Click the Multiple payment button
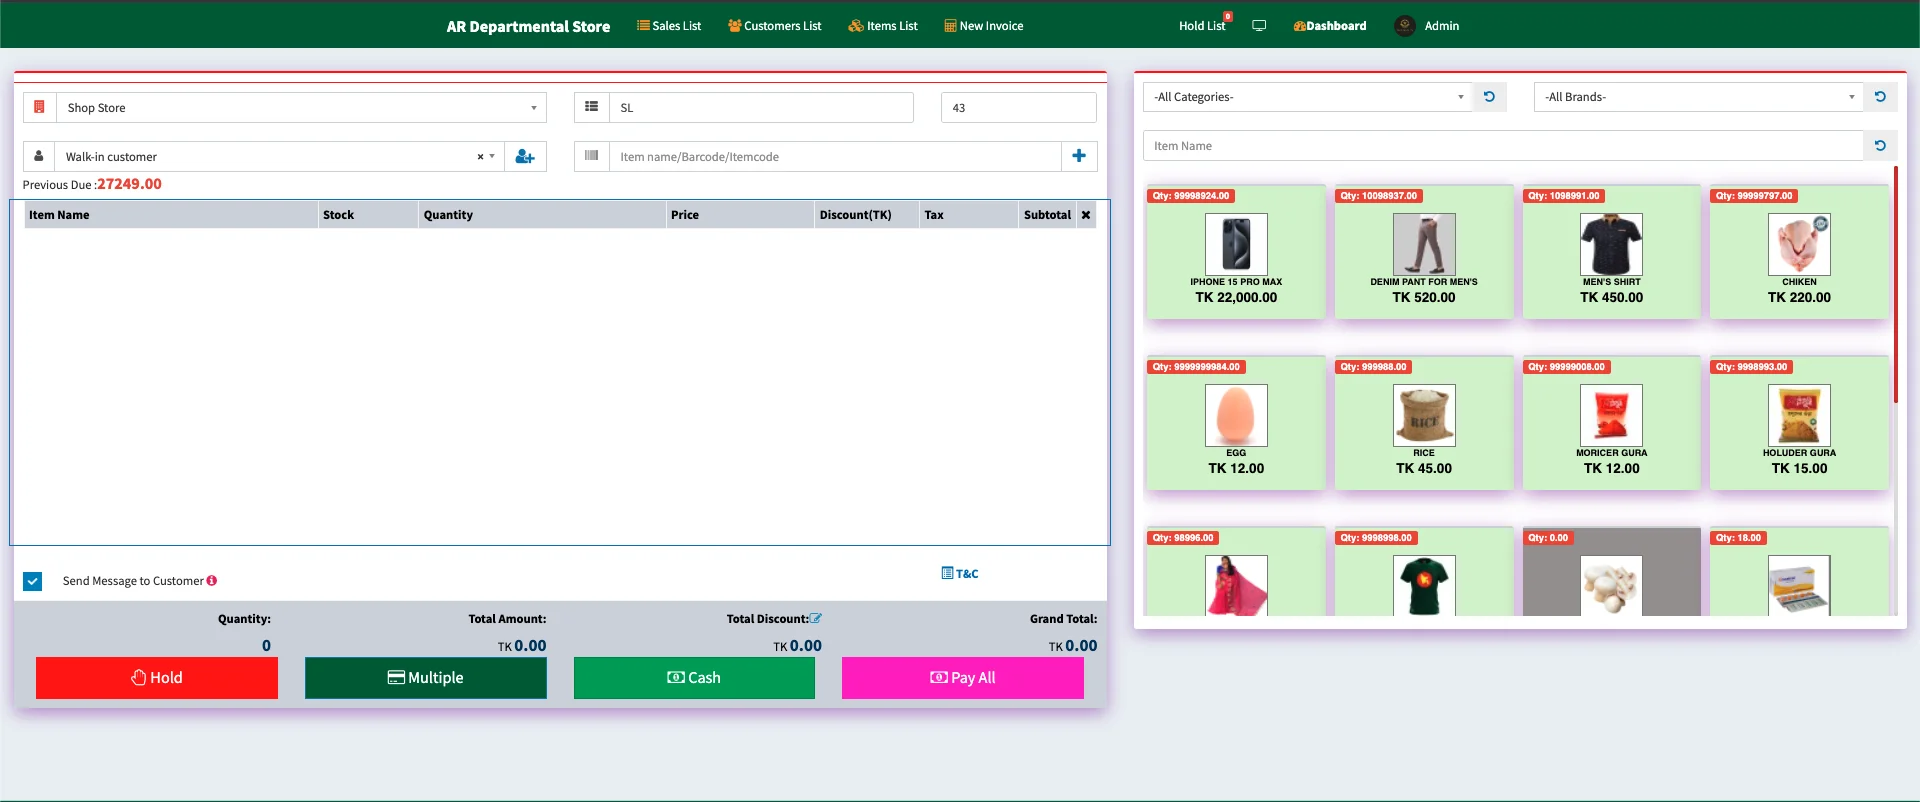1920x802 pixels. (x=426, y=678)
